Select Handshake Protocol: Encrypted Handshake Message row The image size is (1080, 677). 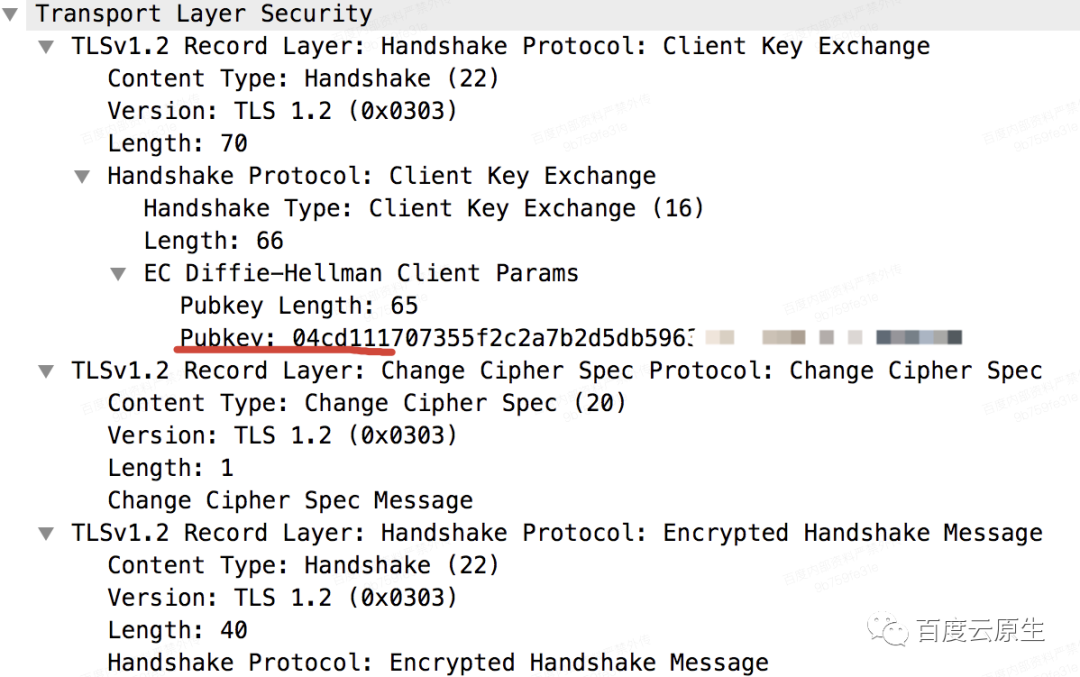coord(438,663)
